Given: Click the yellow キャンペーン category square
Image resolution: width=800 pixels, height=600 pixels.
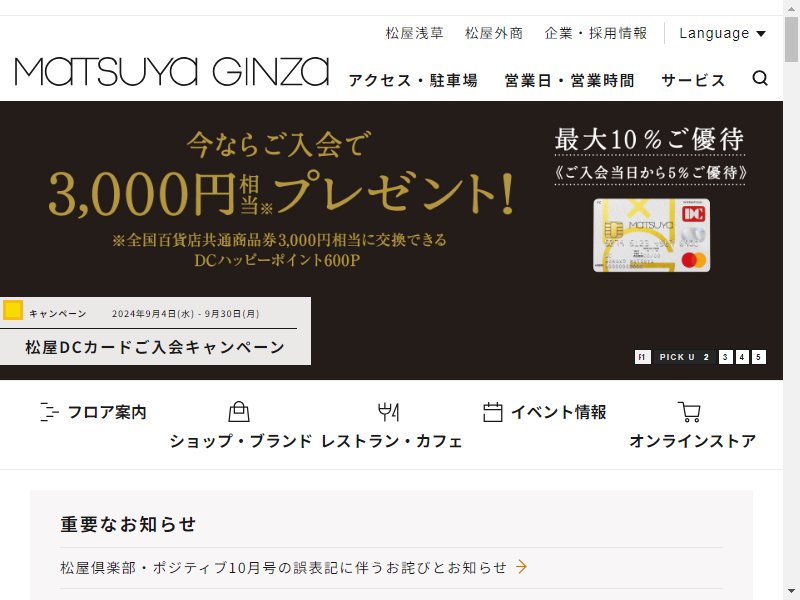Looking at the screenshot, I should click(x=13, y=310).
